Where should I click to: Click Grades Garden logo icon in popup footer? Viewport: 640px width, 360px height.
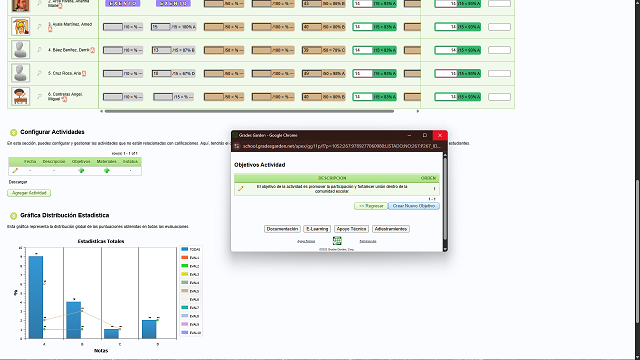[x=337, y=241]
